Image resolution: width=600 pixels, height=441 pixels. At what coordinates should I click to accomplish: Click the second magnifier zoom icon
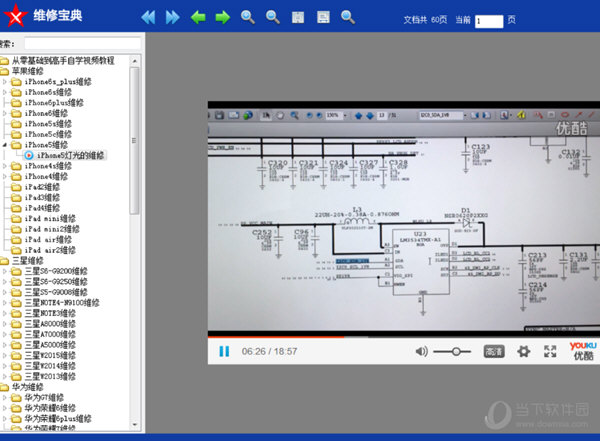(272, 17)
